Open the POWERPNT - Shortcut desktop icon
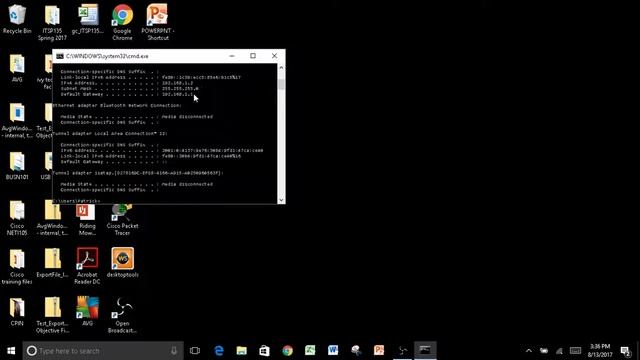Screen dimensions: 640x360 click(158, 22)
